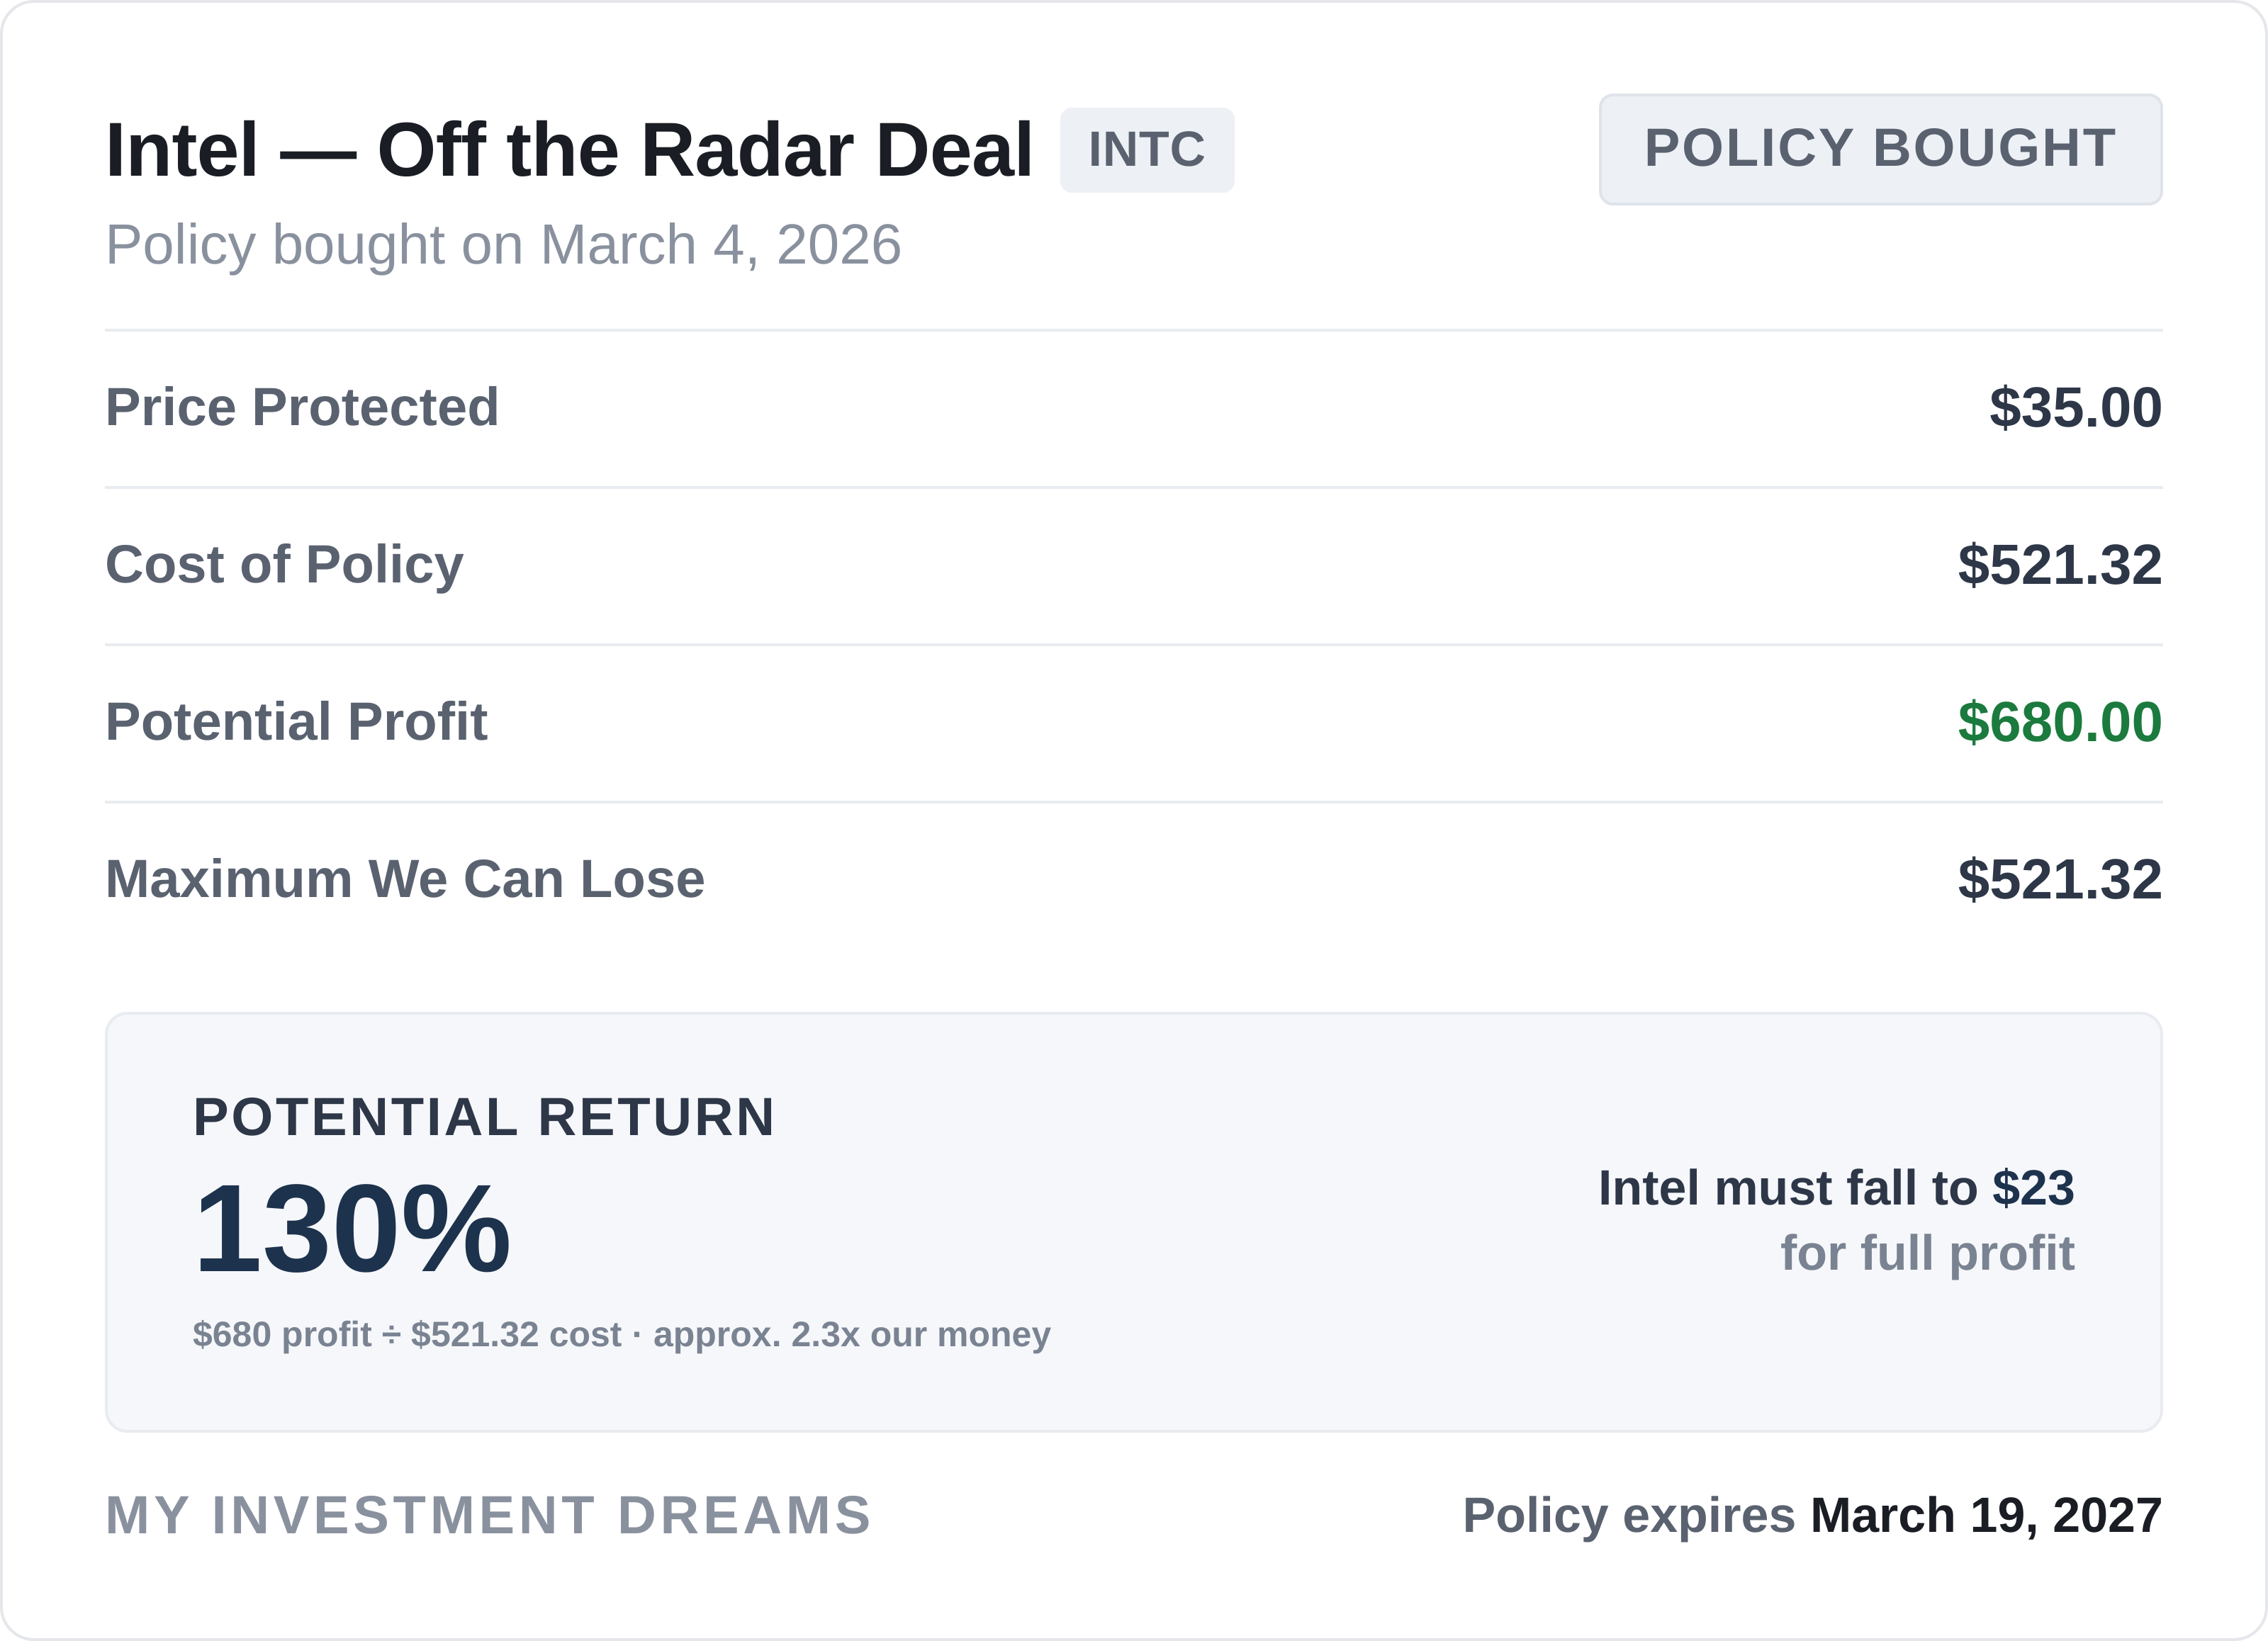
Task: Click the 'for full profit' caption
Action: [1927, 1253]
